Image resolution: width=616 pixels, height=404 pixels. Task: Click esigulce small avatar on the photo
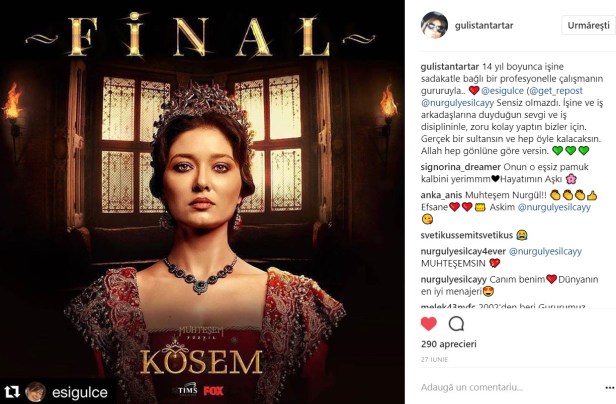36,392
